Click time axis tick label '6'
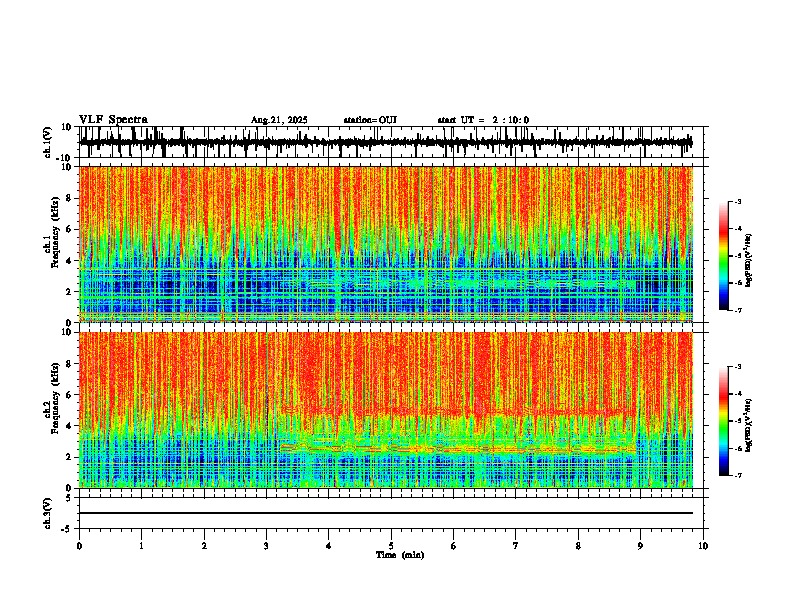 point(454,546)
